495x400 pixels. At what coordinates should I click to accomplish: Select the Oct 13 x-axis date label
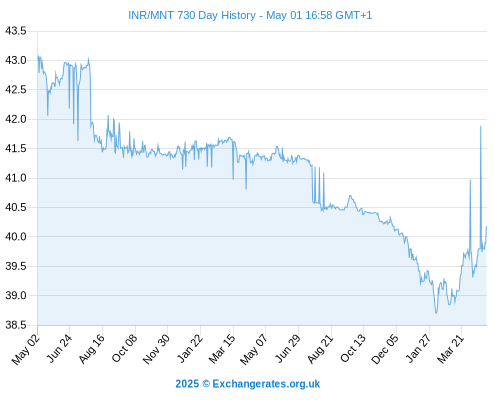(353, 349)
